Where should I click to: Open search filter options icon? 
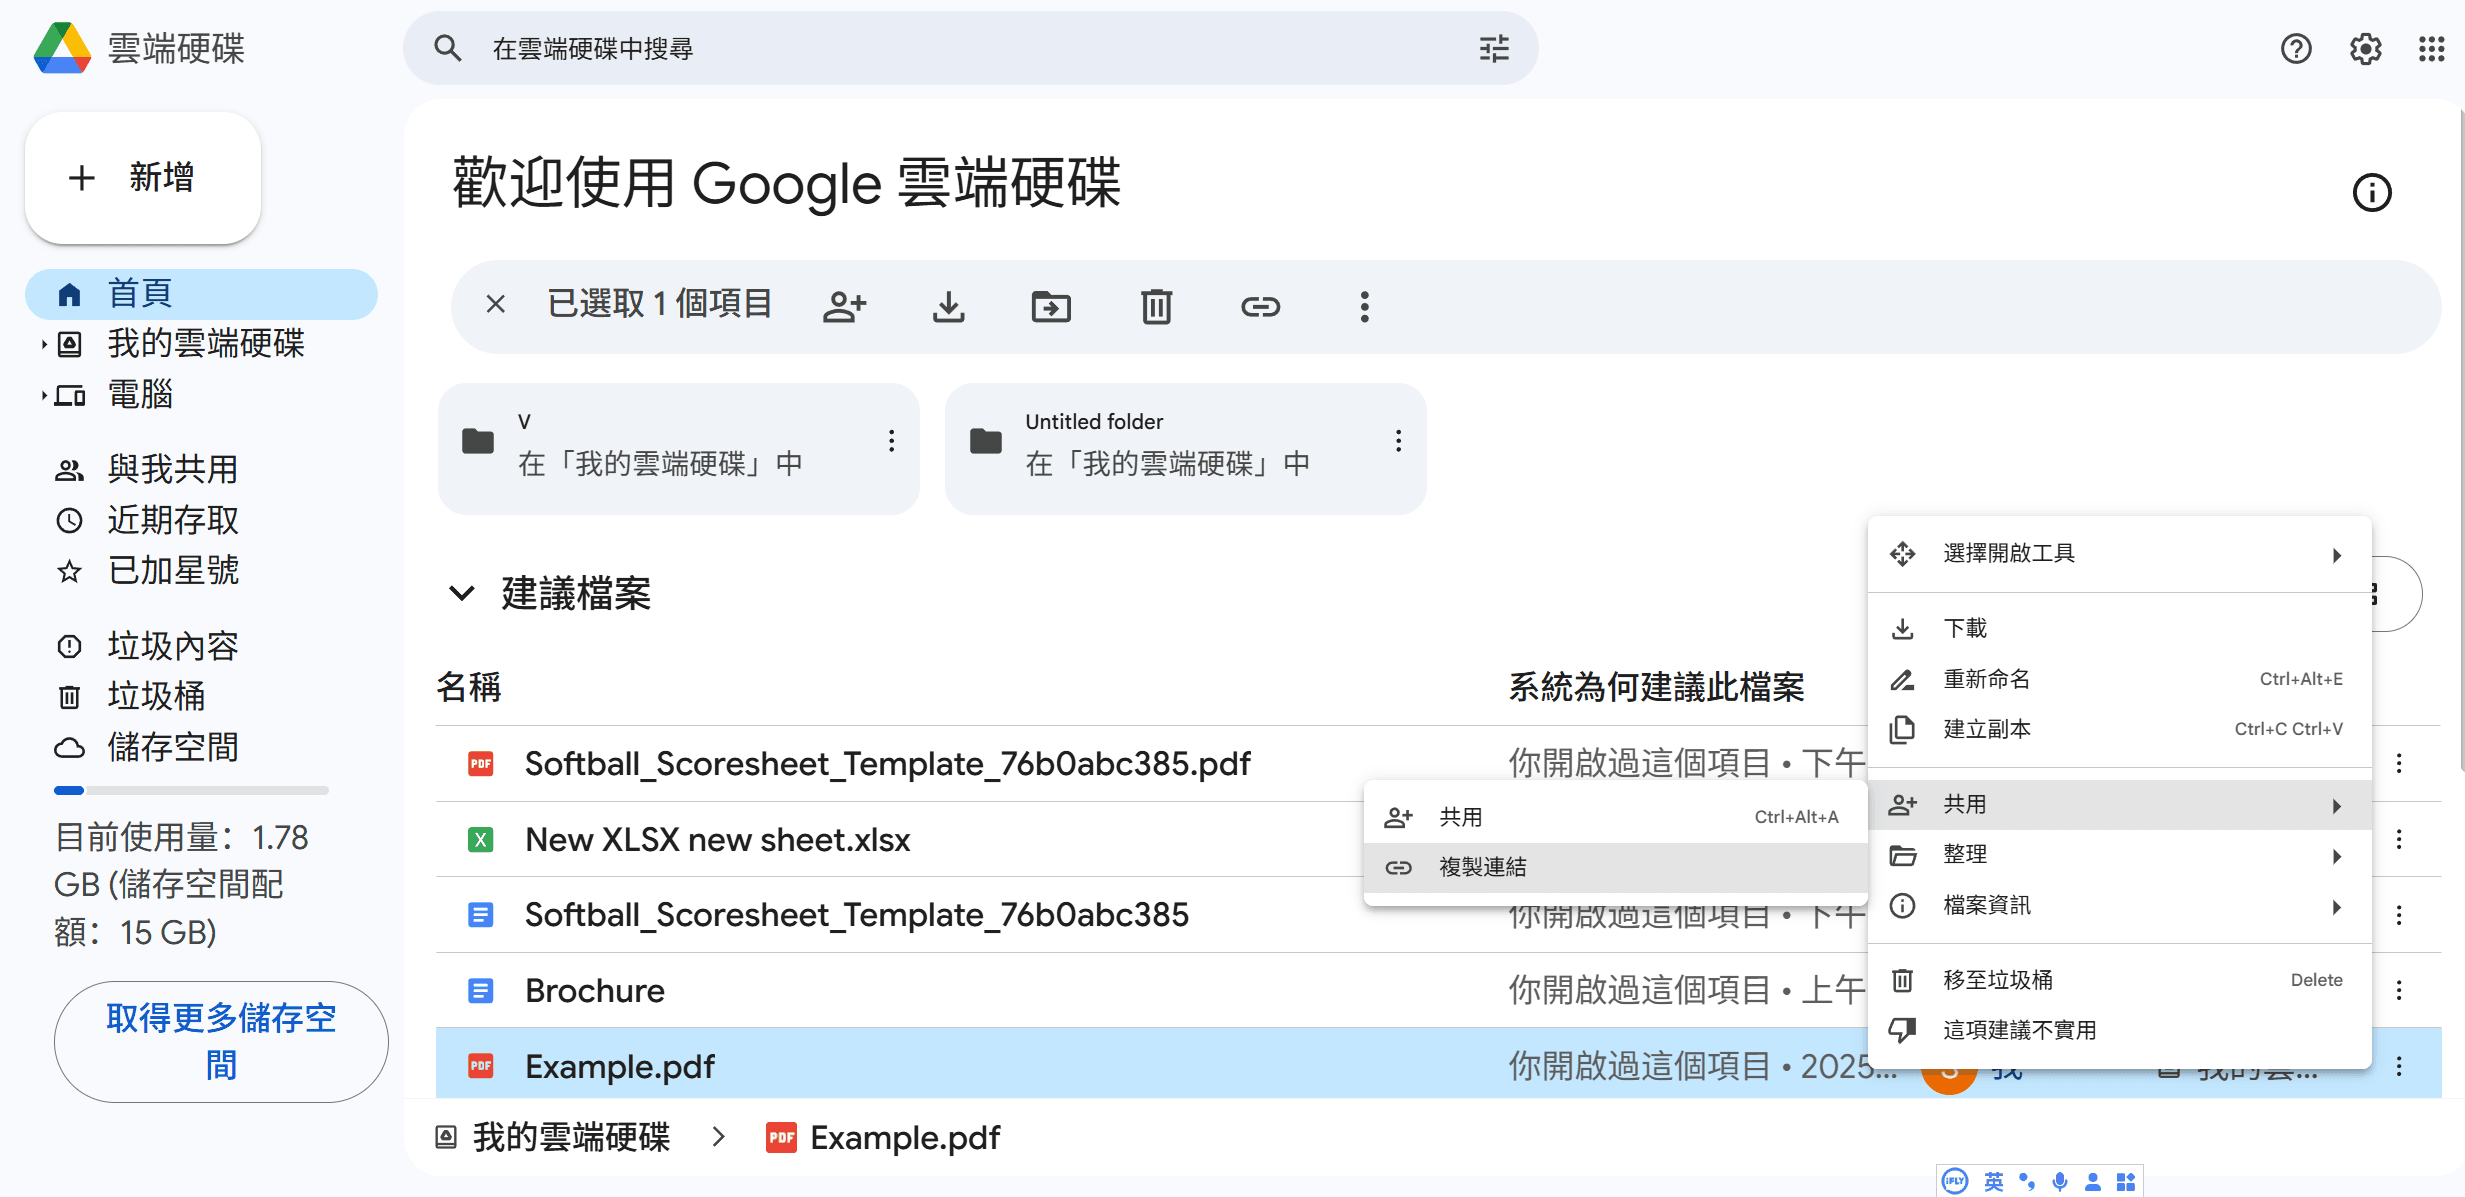pos(1494,48)
